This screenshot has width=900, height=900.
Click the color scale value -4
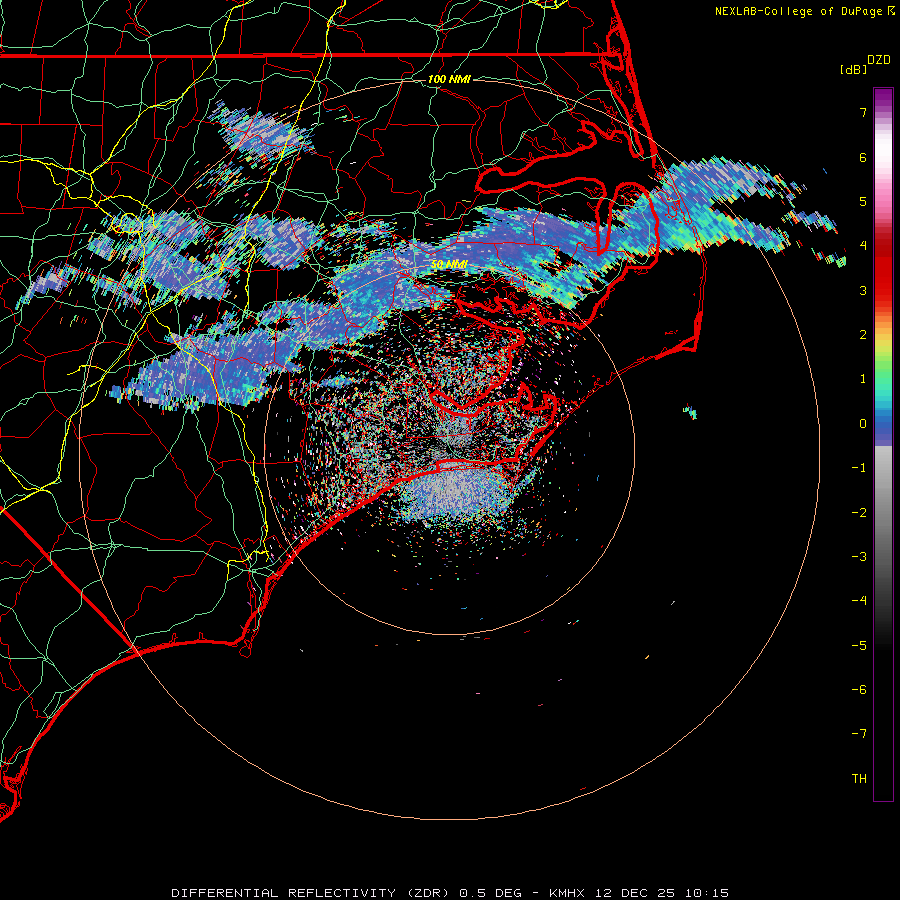tap(859, 601)
